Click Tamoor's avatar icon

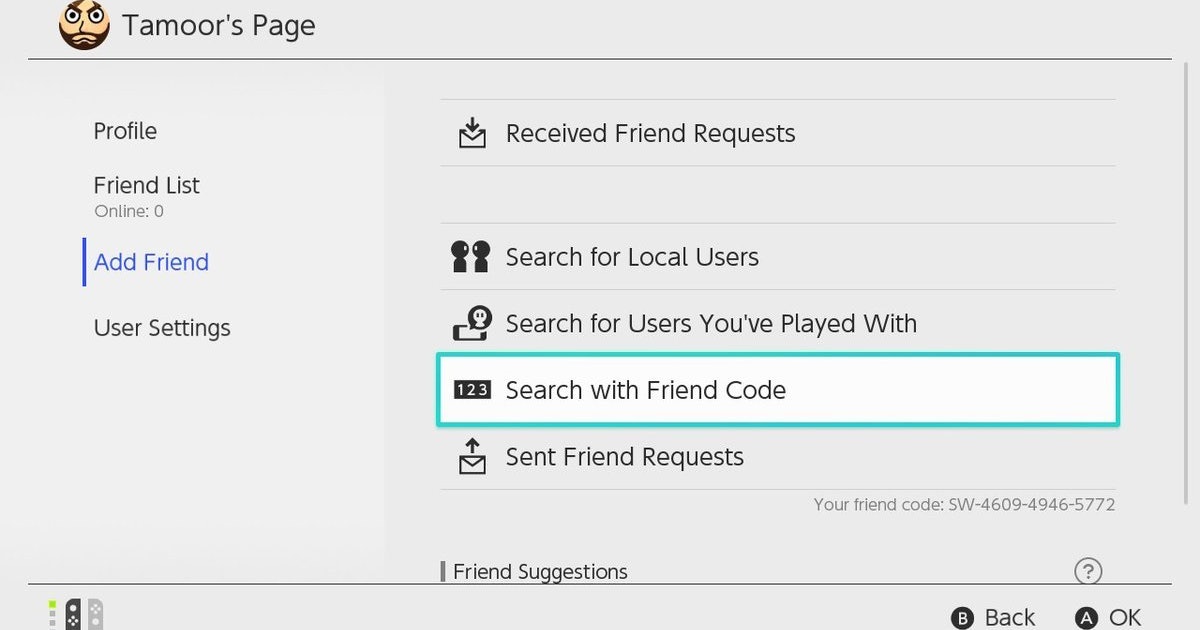coord(84,26)
